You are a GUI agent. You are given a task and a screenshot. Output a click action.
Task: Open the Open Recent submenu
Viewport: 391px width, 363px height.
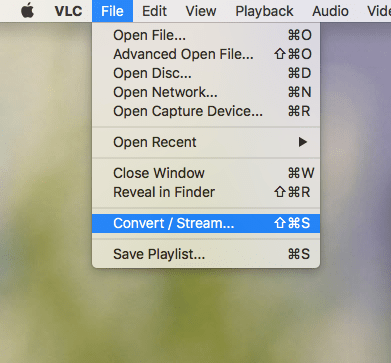pos(206,142)
